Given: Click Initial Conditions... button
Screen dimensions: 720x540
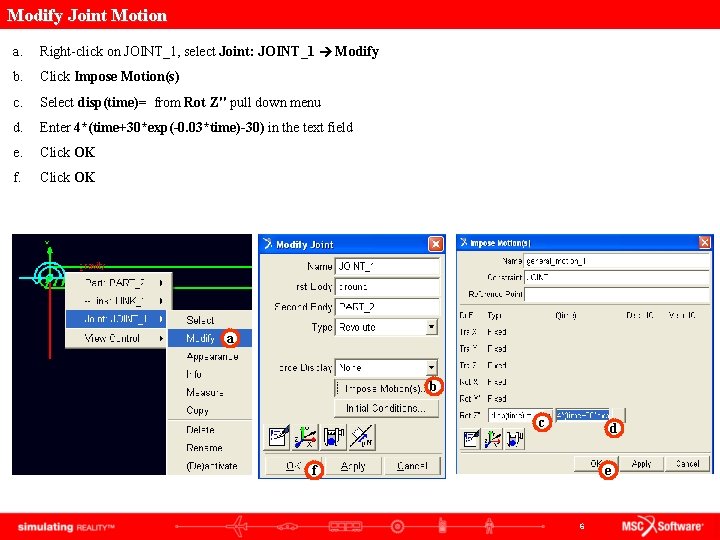Looking at the screenshot, I should click(x=386, y=408).
